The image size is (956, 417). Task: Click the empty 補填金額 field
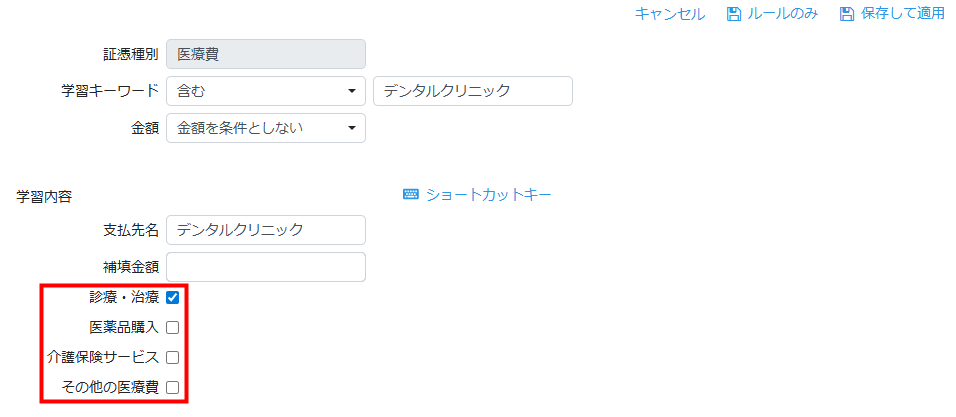pos(265,267)
